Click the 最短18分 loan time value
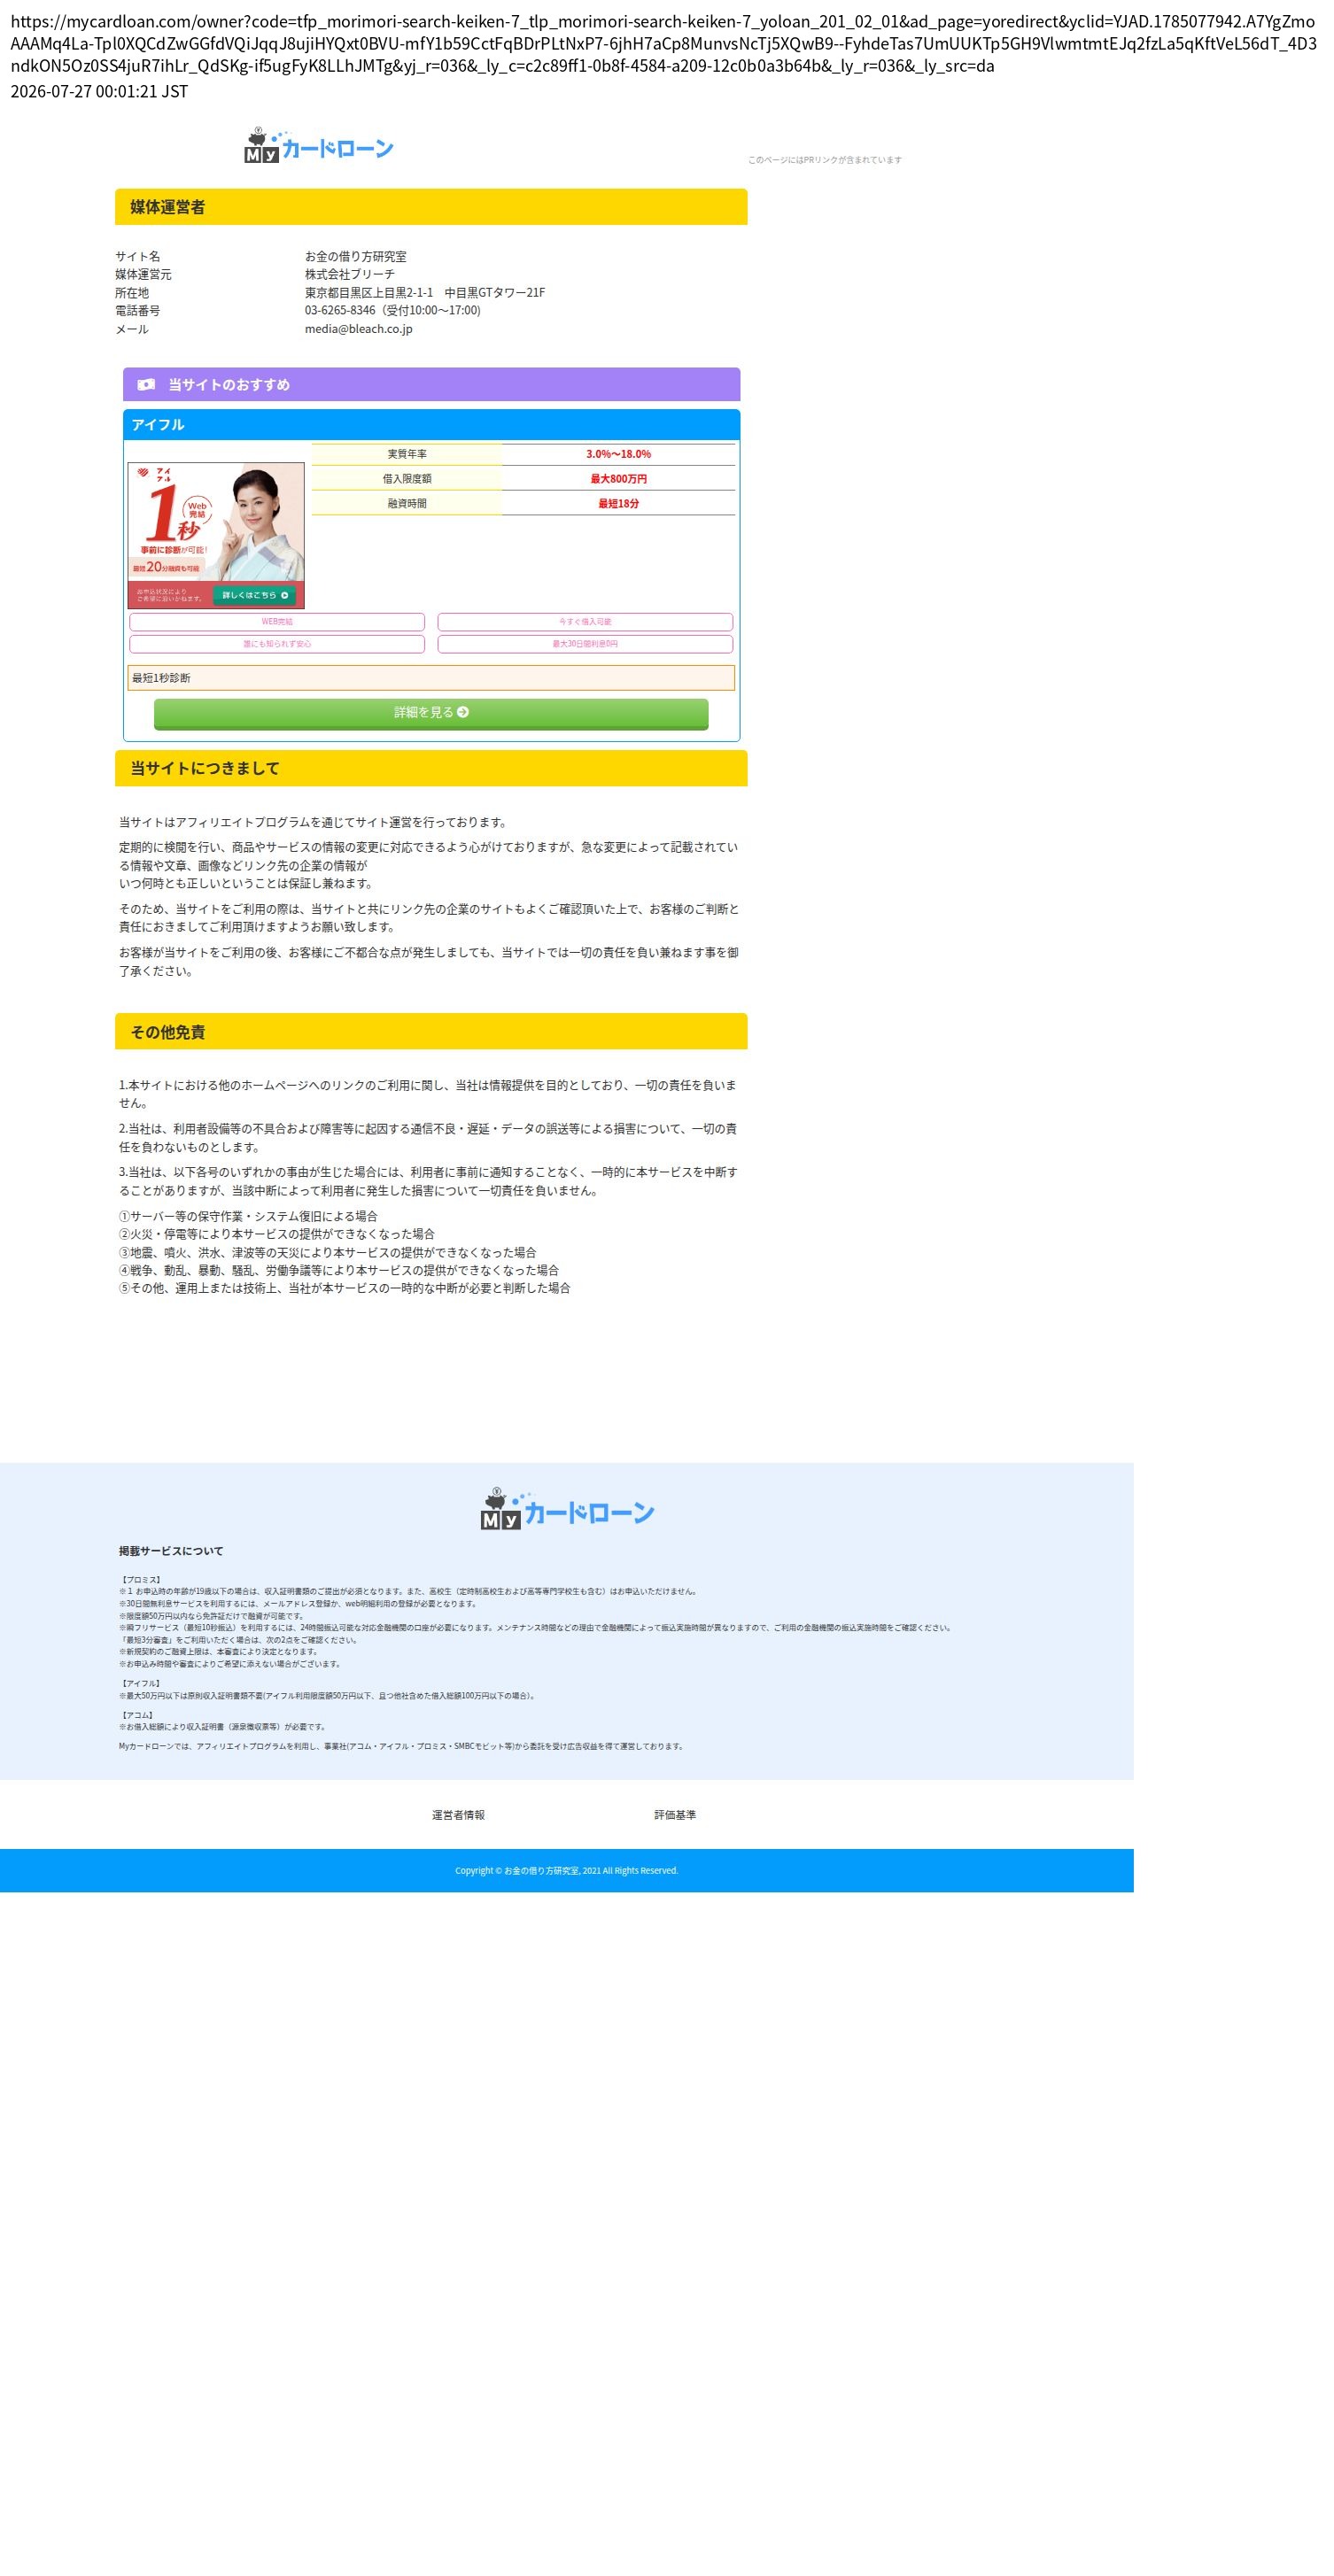This screenshot has width=1334, height=2576. click(618, 504)
